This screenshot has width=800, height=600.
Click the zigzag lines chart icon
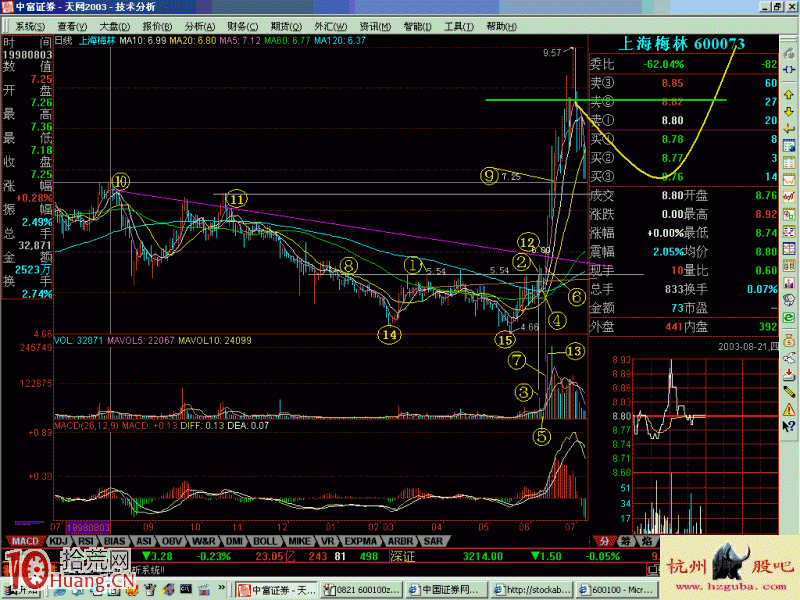click(x=789, y=232)
